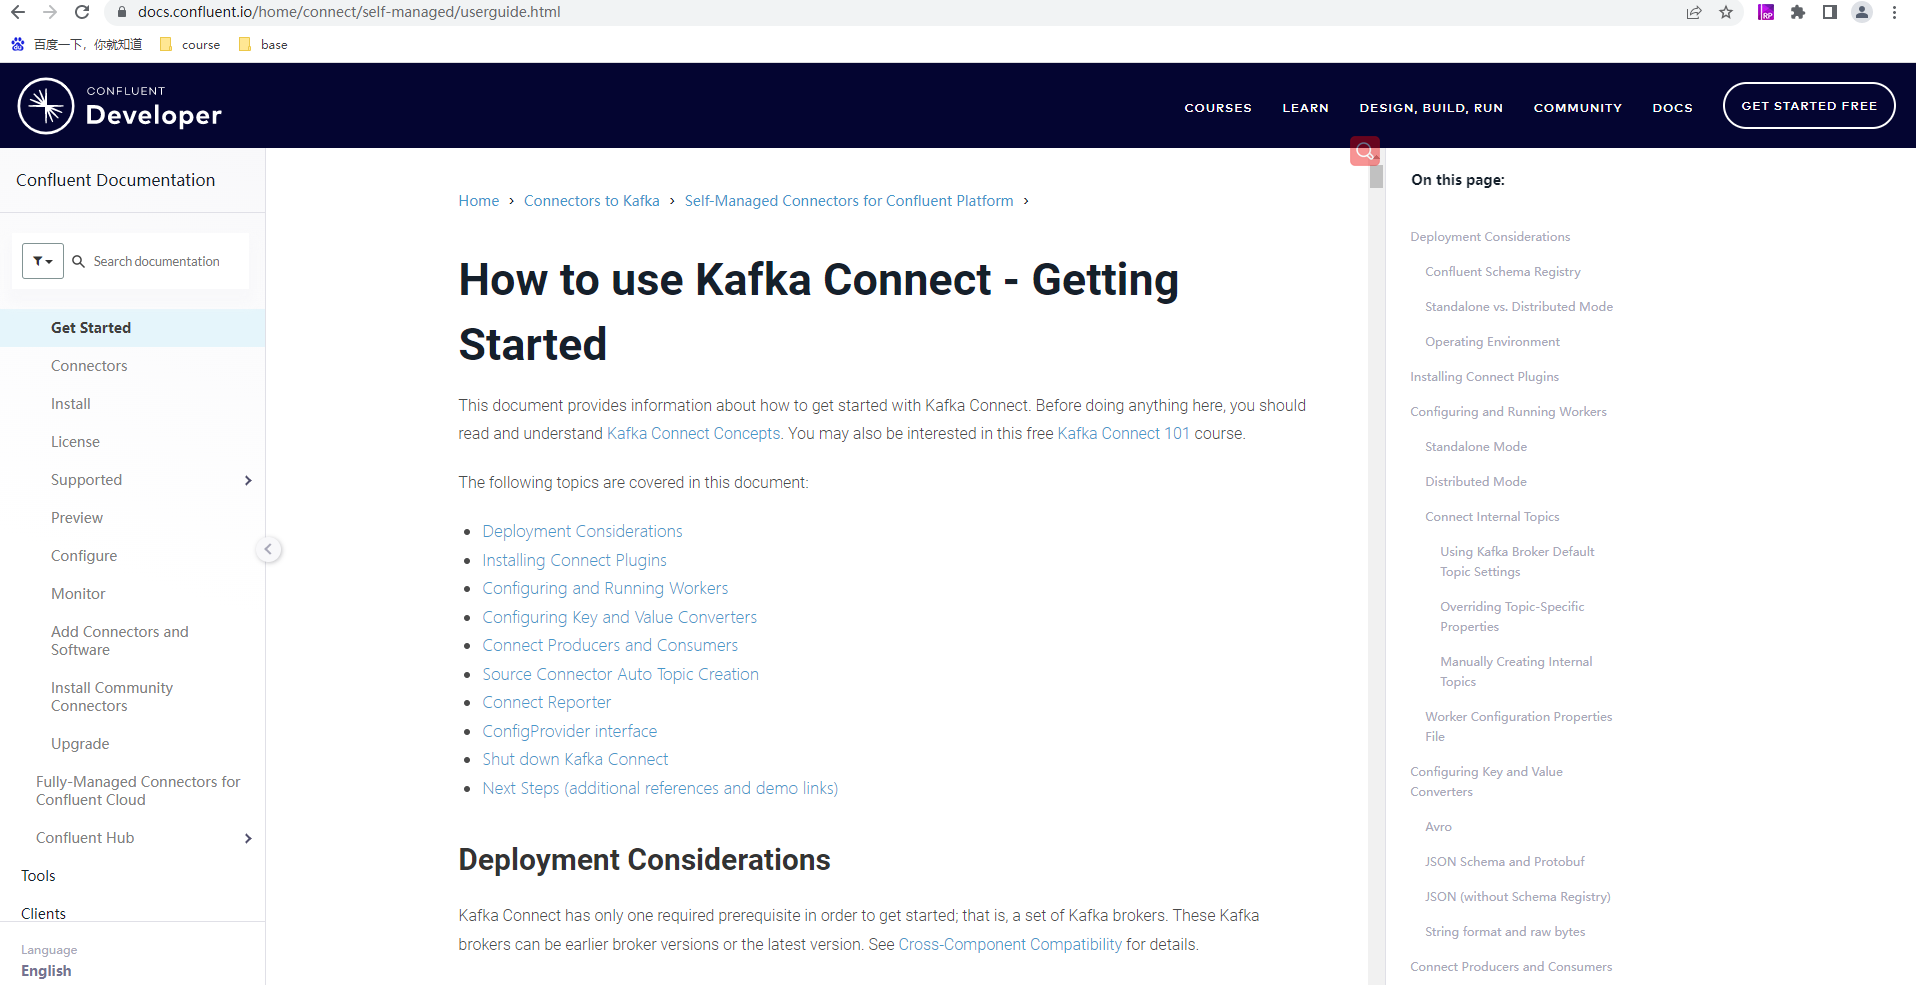Bookmark this page with the star icon
1916x985 pixels.
coord(1726,12)
